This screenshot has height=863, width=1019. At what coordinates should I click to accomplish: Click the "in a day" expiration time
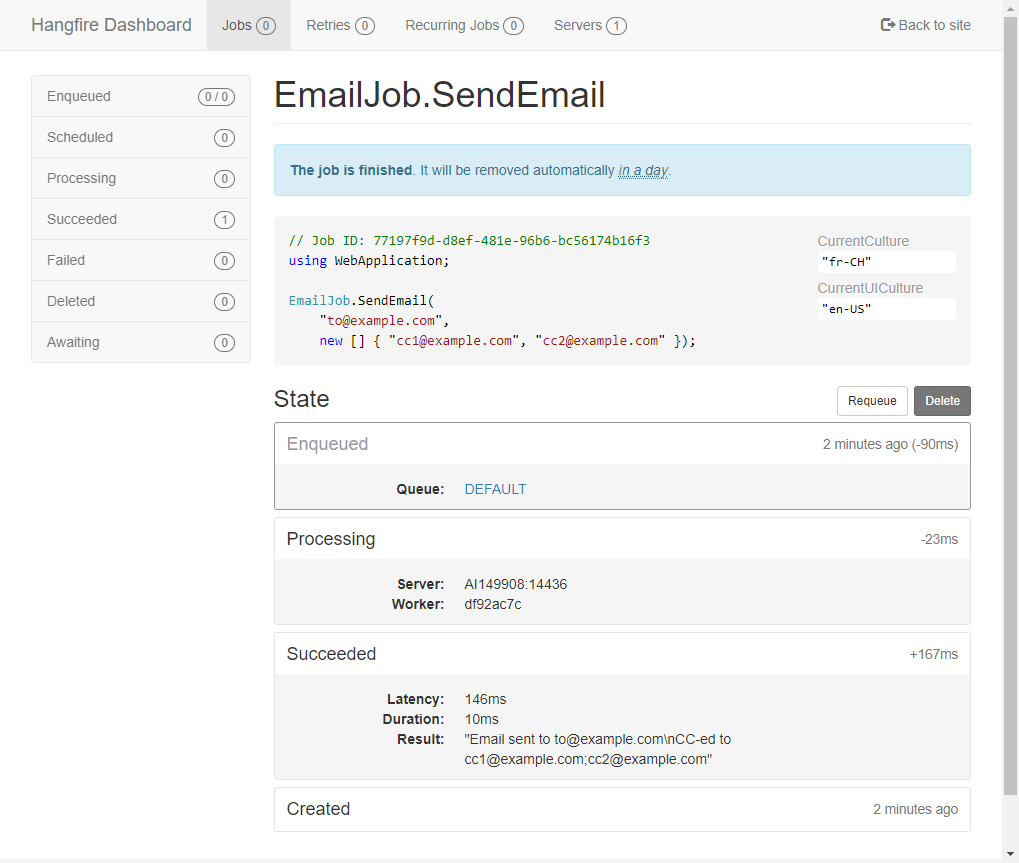tap(643, 171)
